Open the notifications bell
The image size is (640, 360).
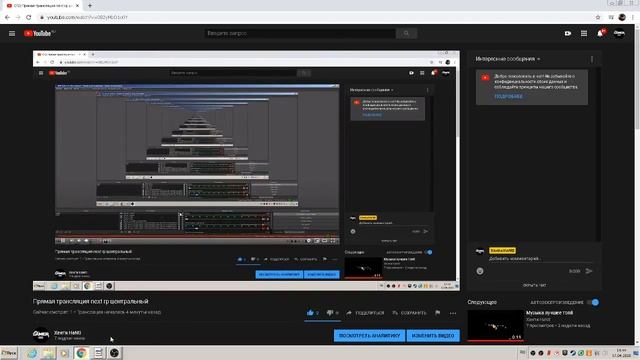pyautogui.click(x=600, y=33)
